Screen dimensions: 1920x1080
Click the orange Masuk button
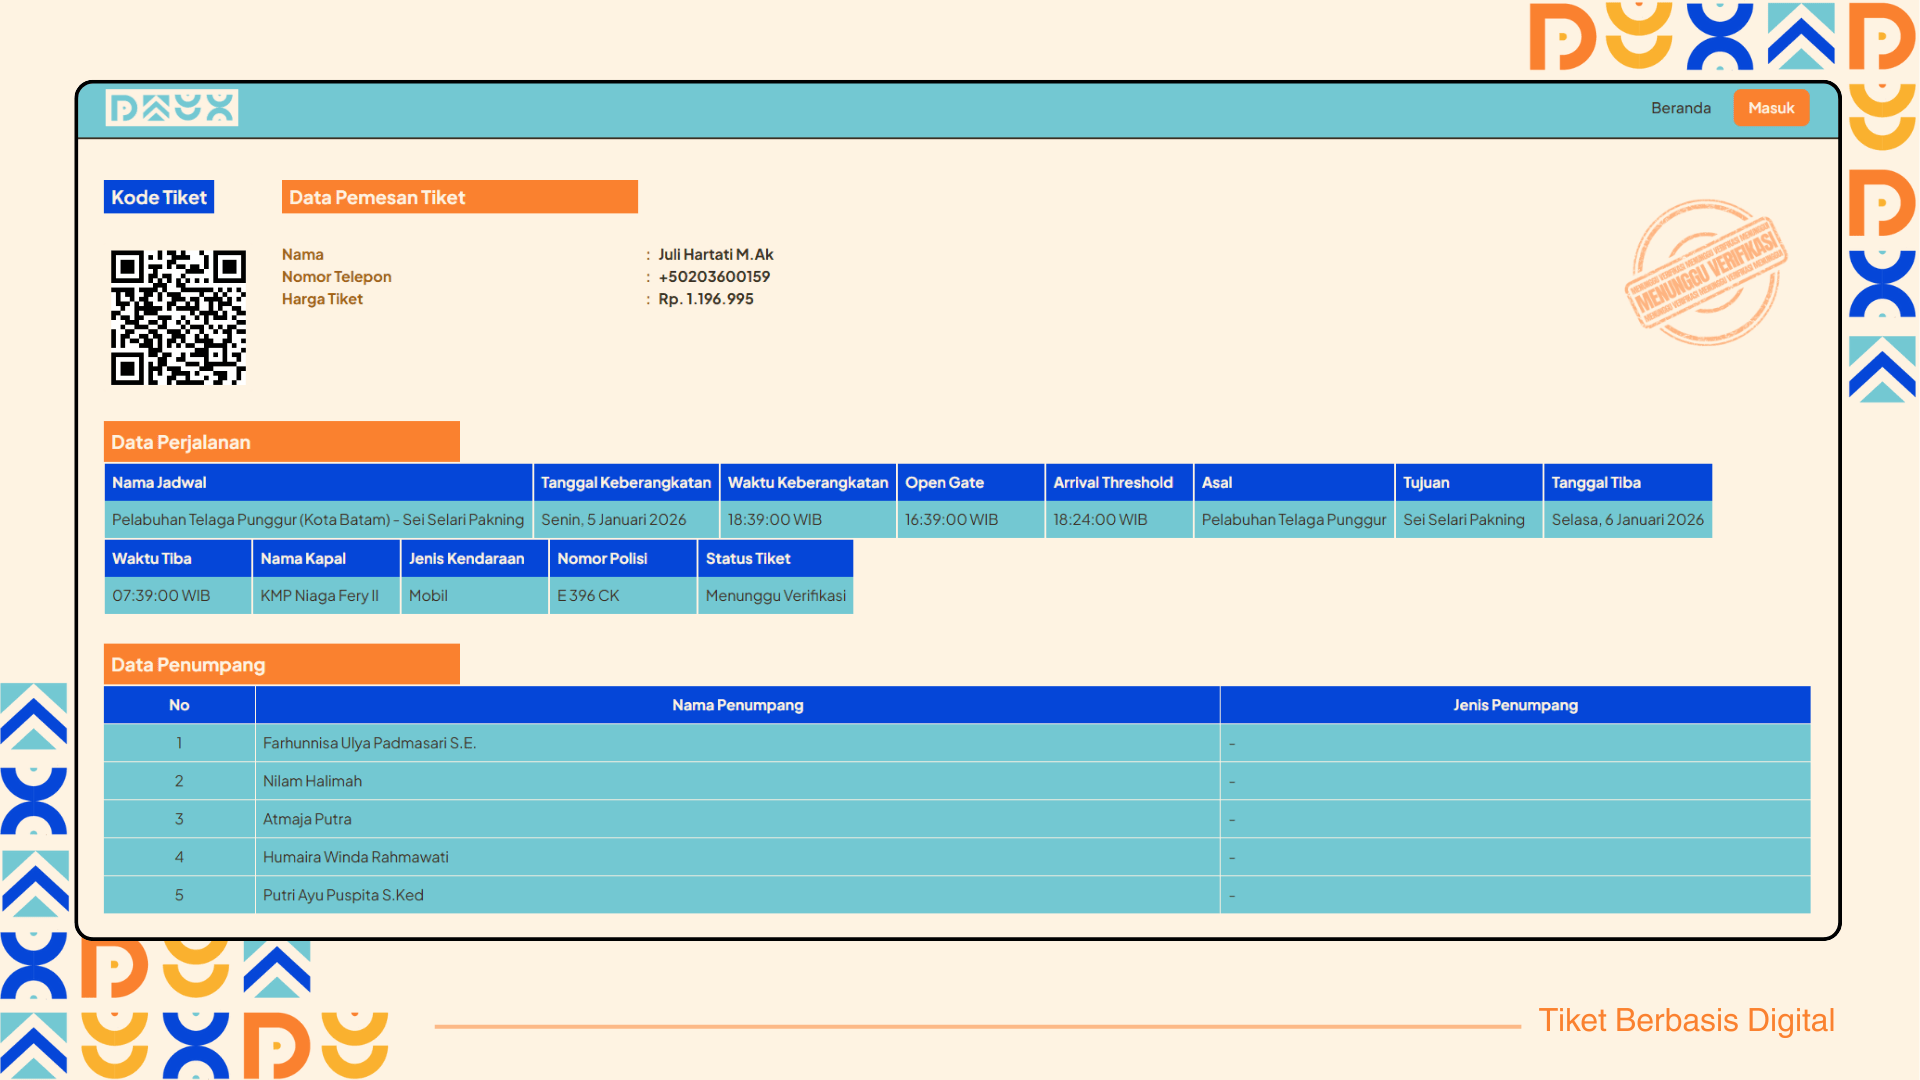(x=1771, y=108)
